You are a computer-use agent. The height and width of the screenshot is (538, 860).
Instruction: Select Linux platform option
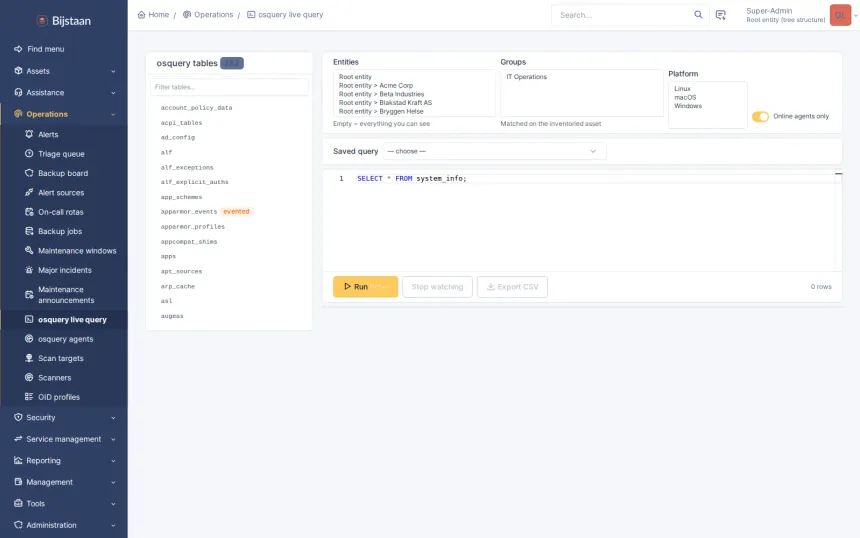click(x=682, y=88)
